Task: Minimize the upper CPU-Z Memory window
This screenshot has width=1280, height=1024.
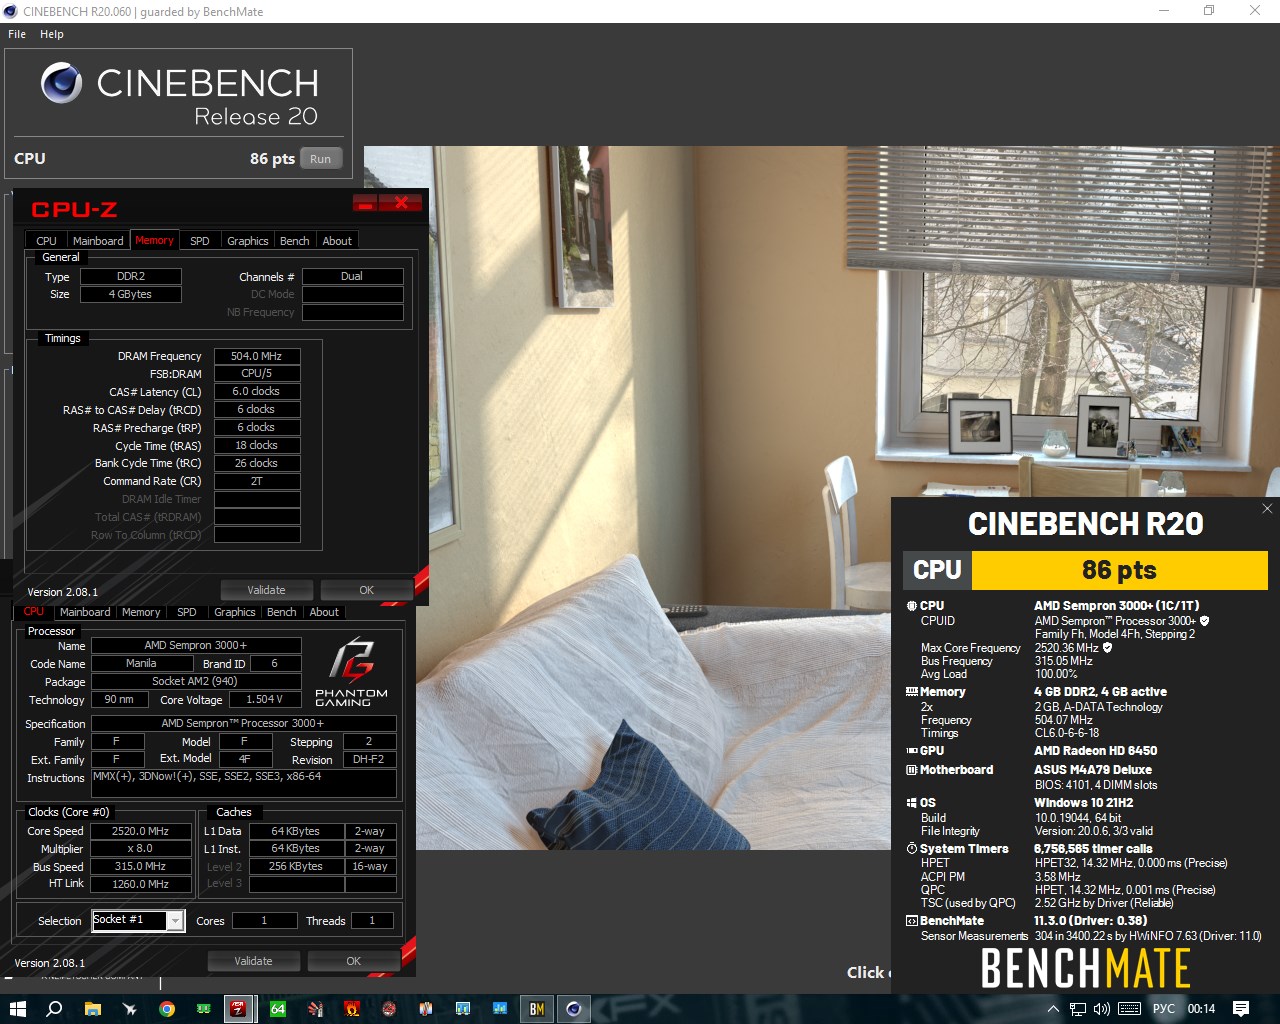Action: [x=366, y=204]
